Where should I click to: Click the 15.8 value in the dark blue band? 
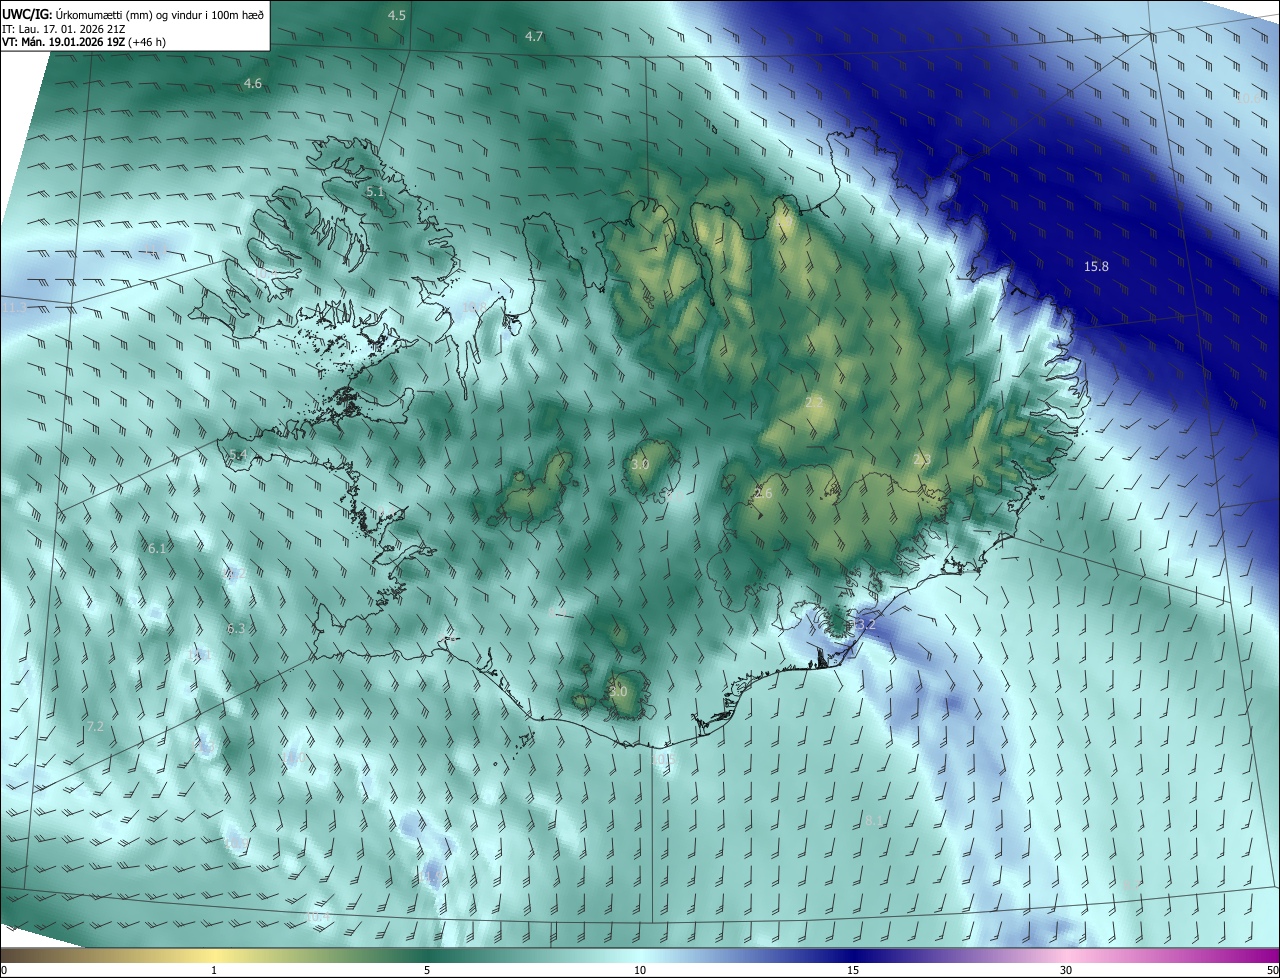(1096, 266)
